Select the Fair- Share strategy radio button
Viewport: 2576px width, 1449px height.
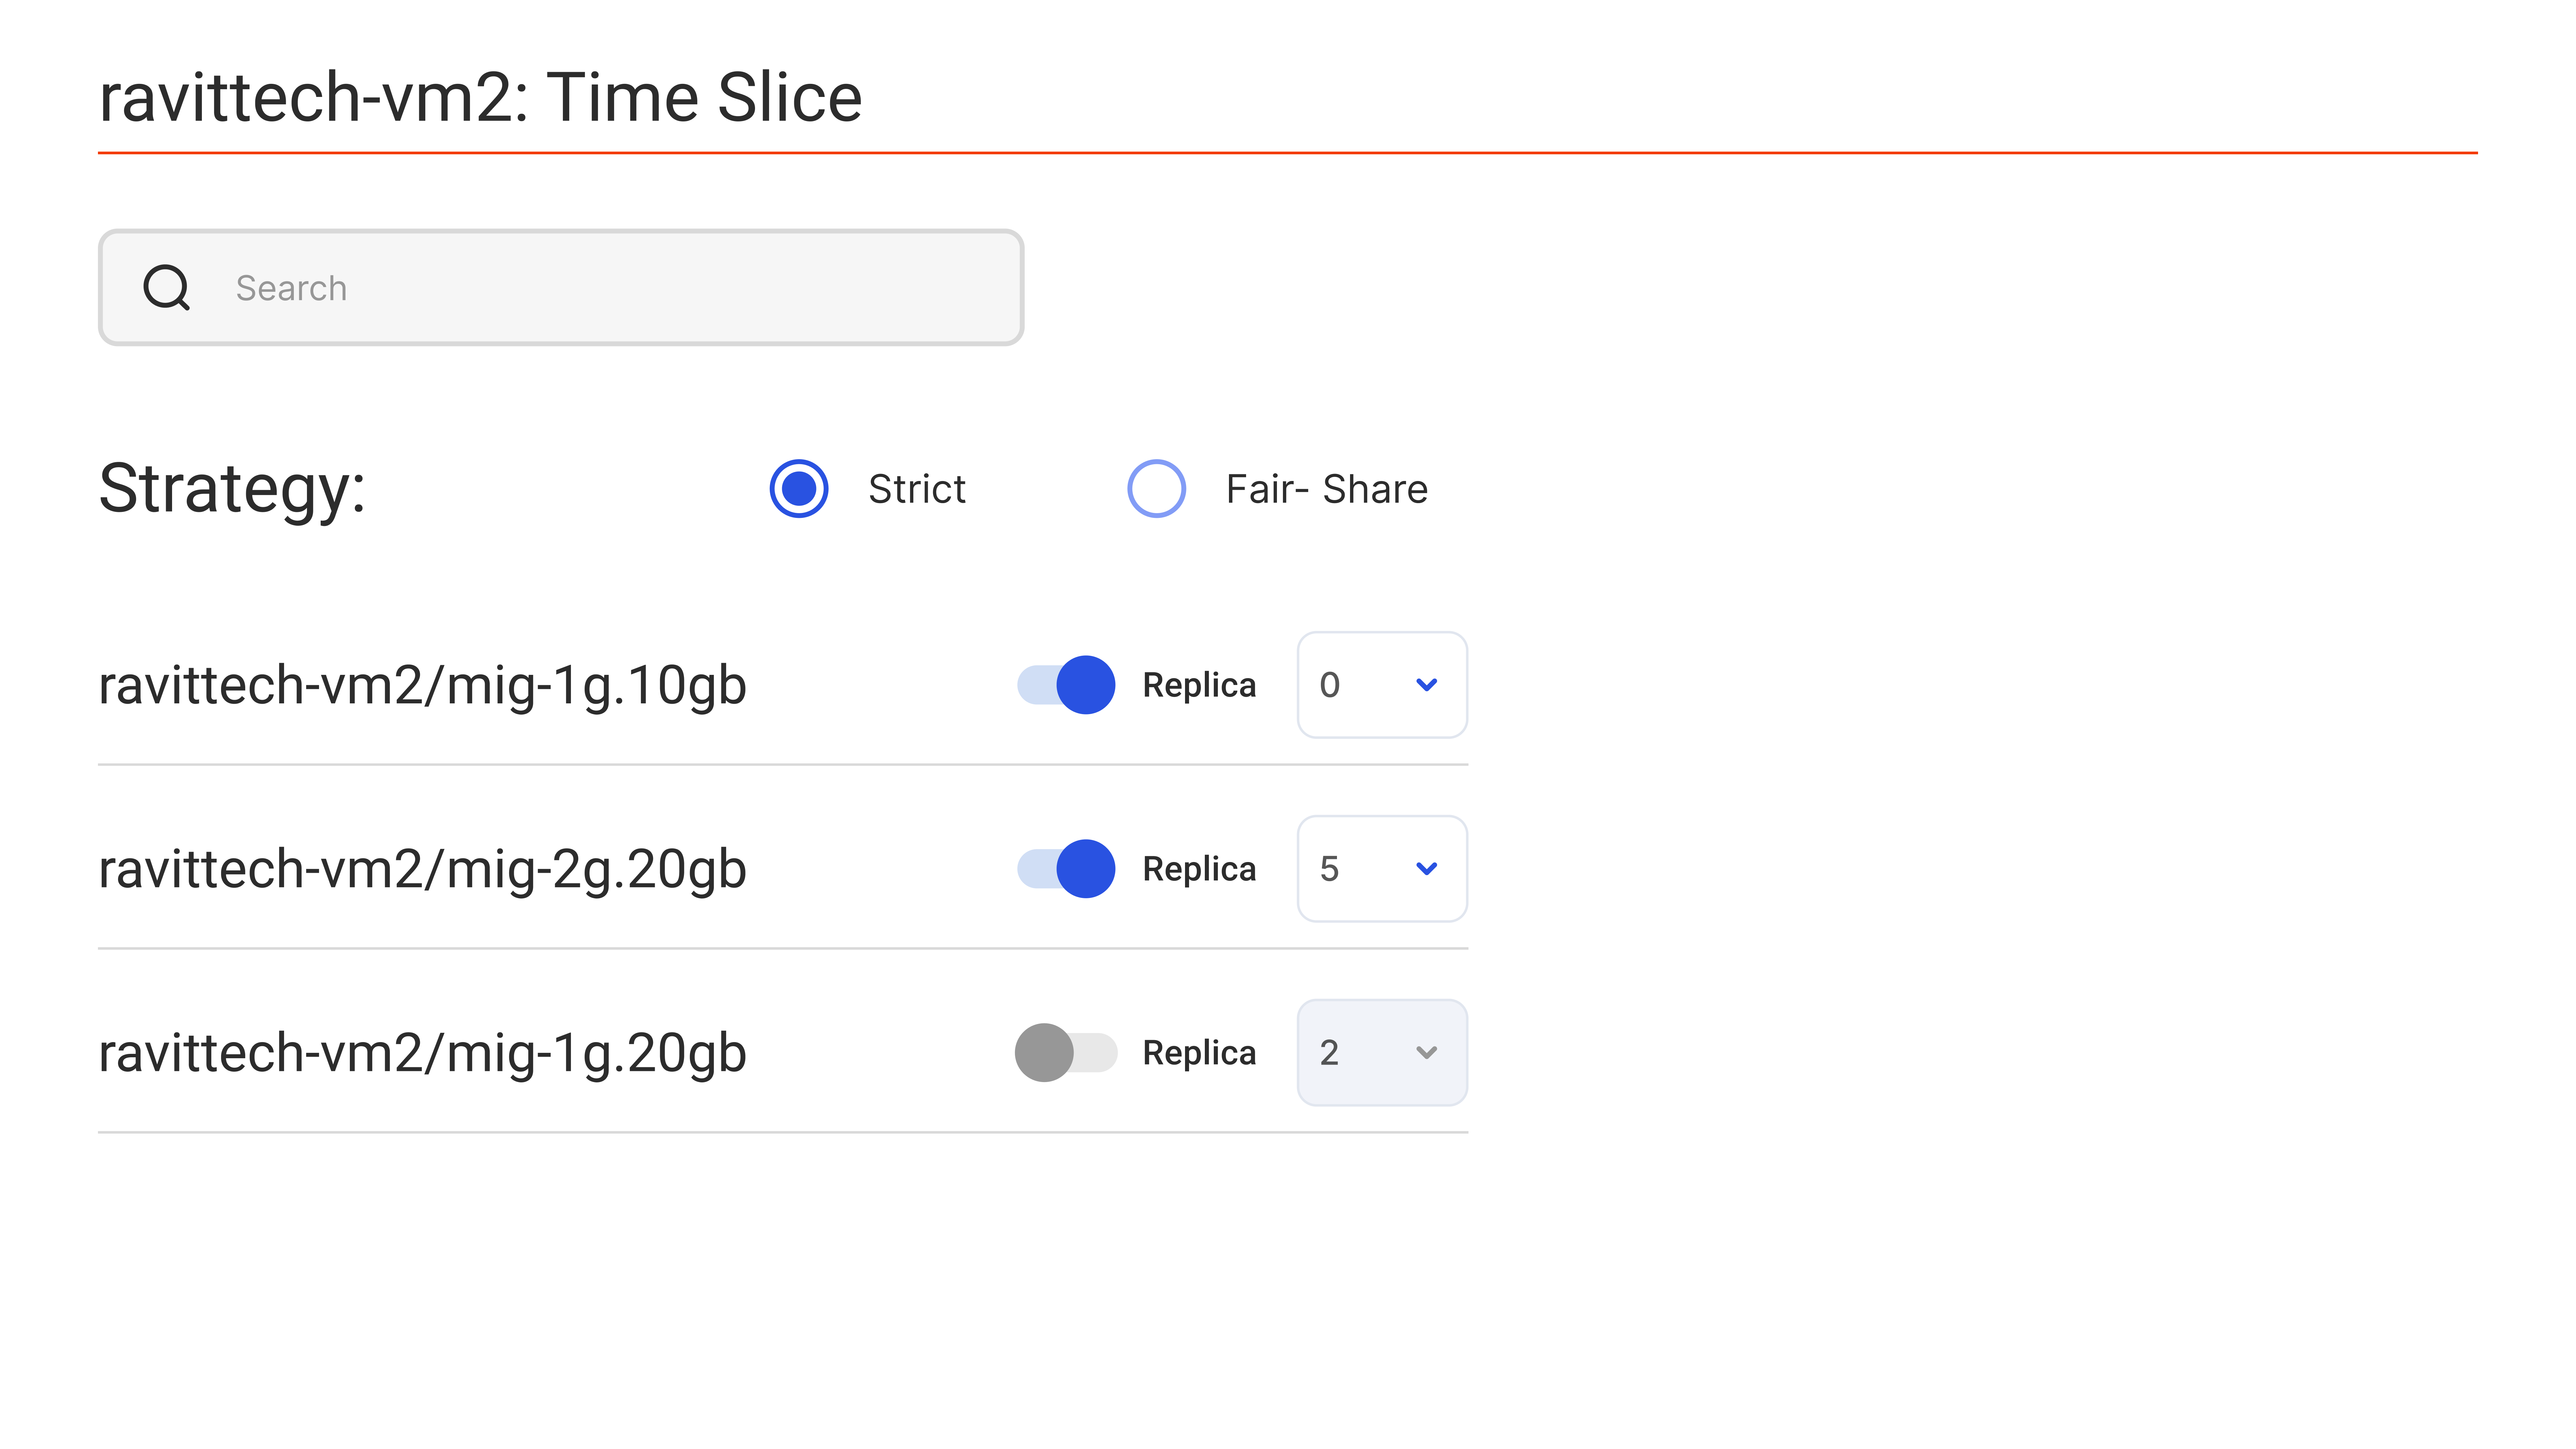[x=1157, y=489]
